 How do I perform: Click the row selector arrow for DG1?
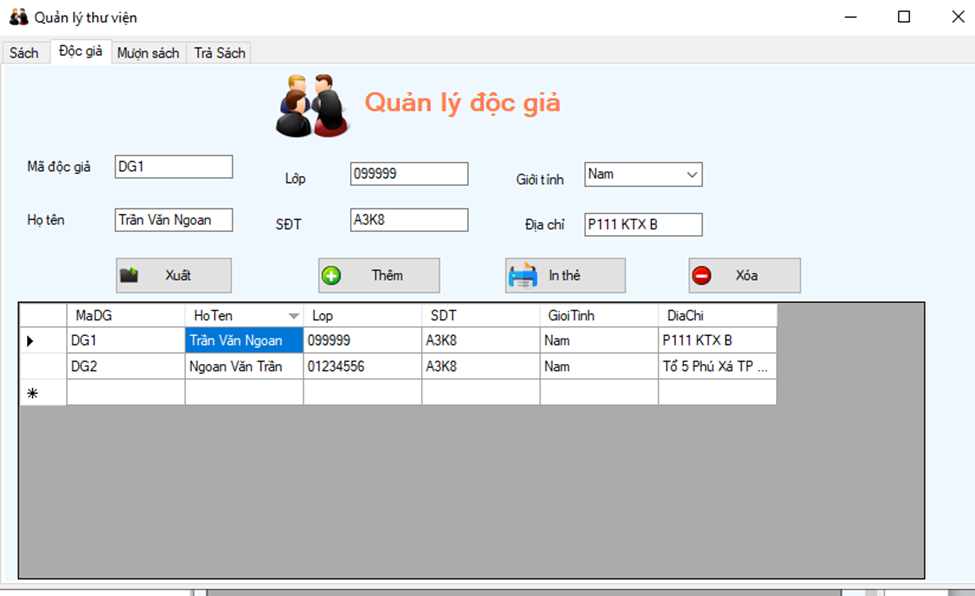(x=31, y=340)
